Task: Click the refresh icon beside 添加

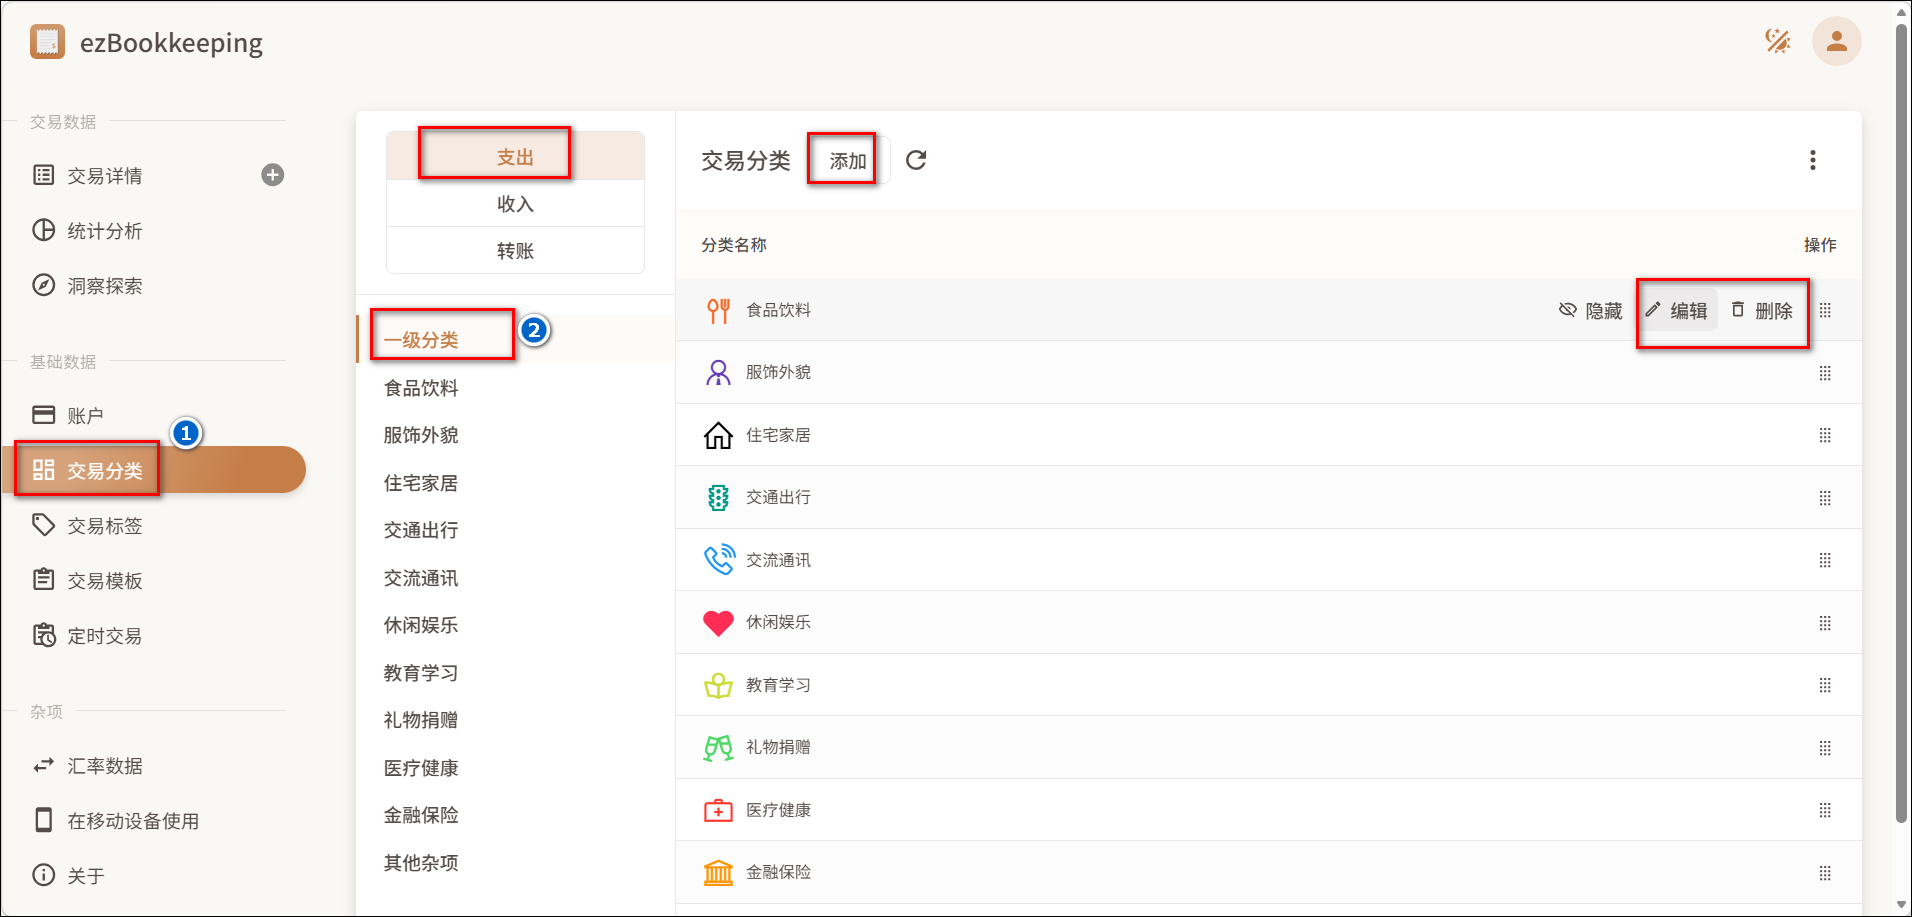Action: (x=915, y=160)
